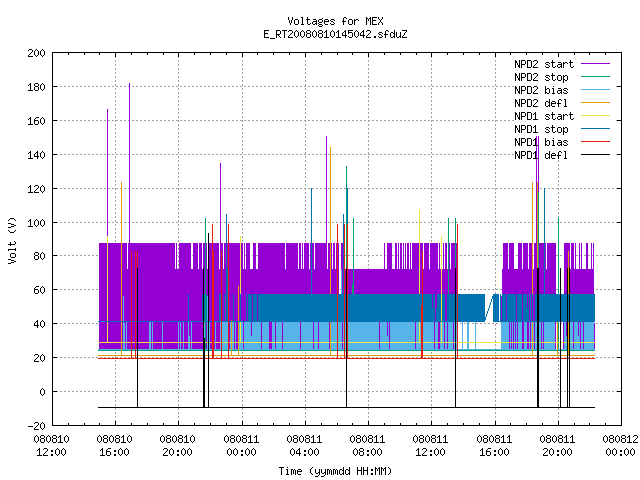
Task: Select the 'NPD2 stop' legend label
Action: [x=541, y=77]
